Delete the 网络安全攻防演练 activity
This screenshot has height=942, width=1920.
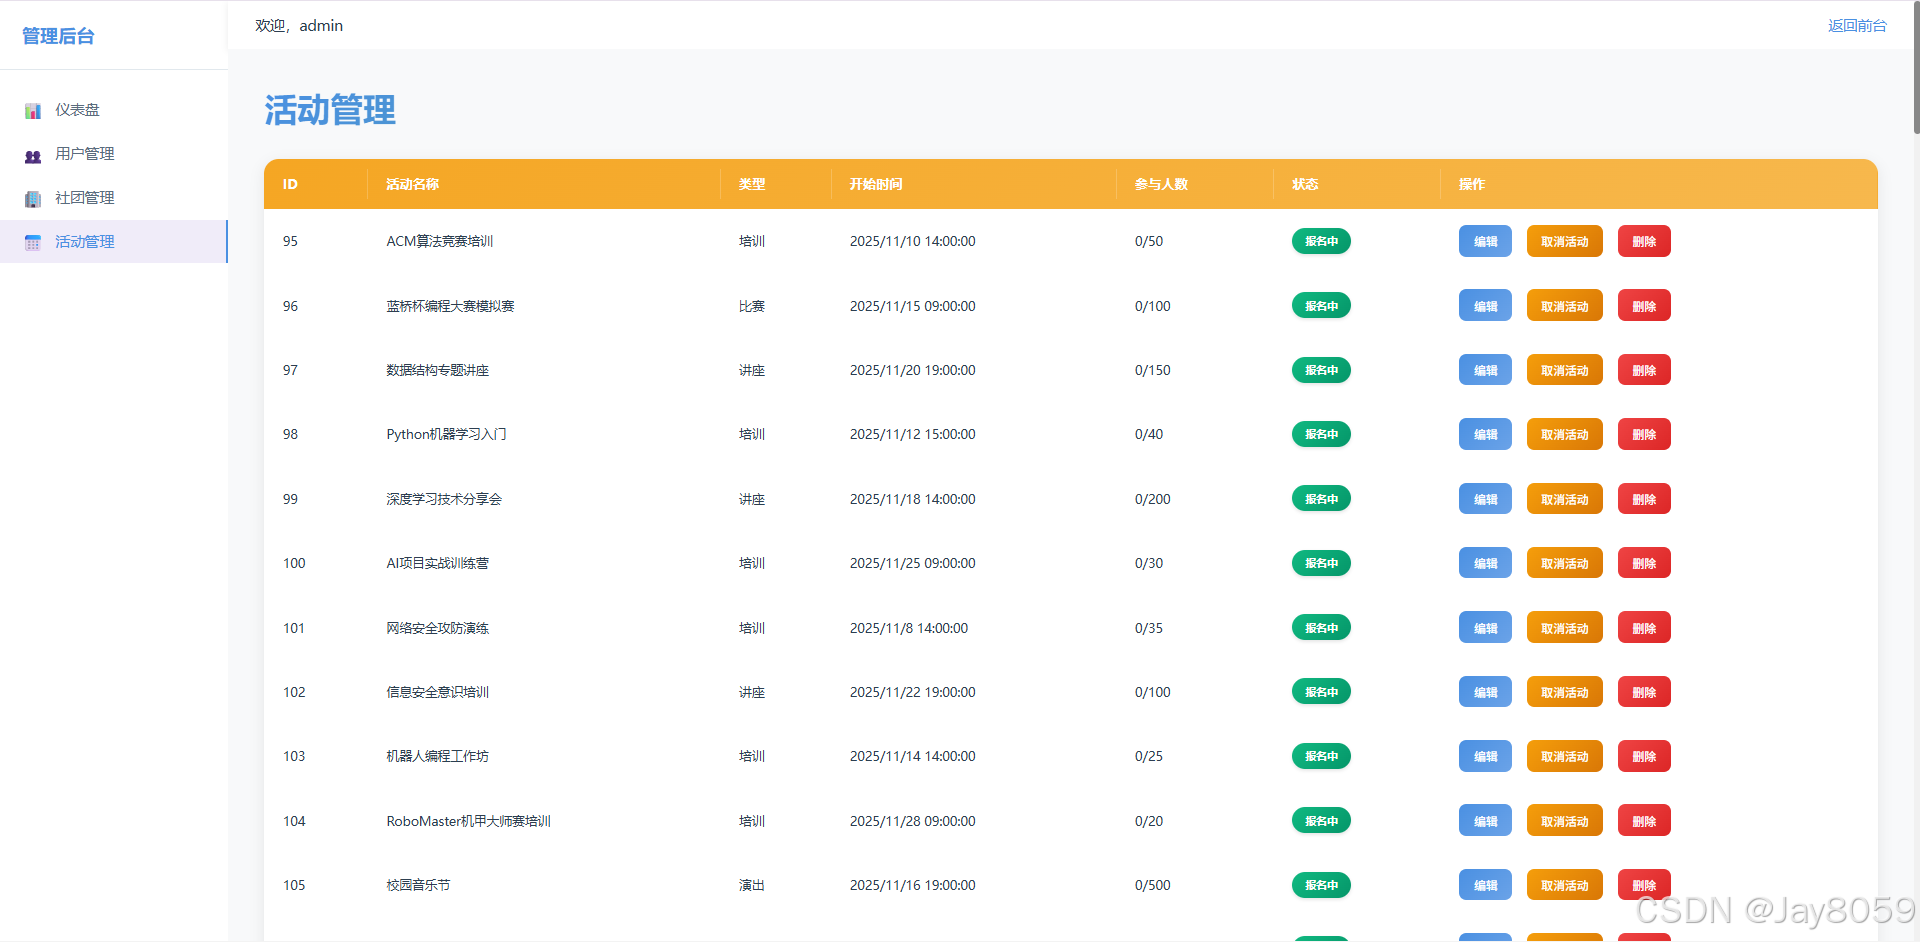1644,628
